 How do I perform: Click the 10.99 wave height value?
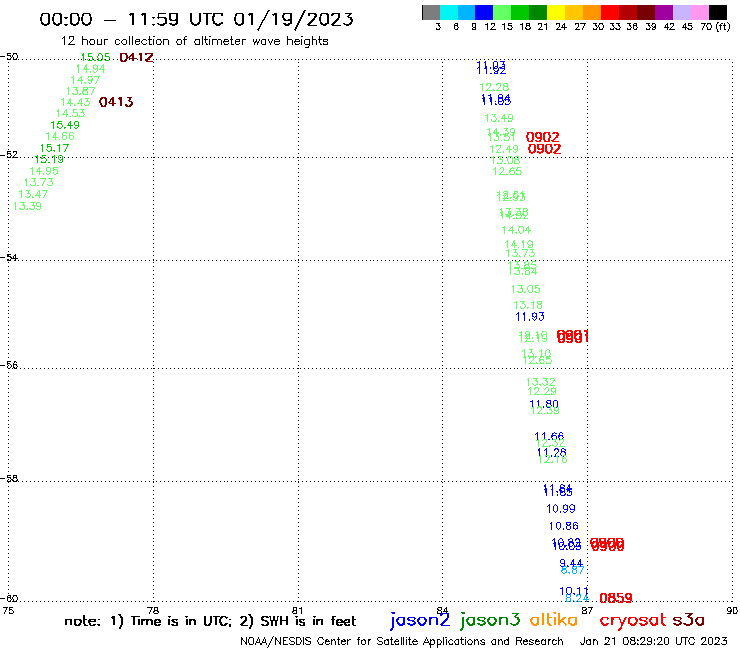(x=561, y=509)
